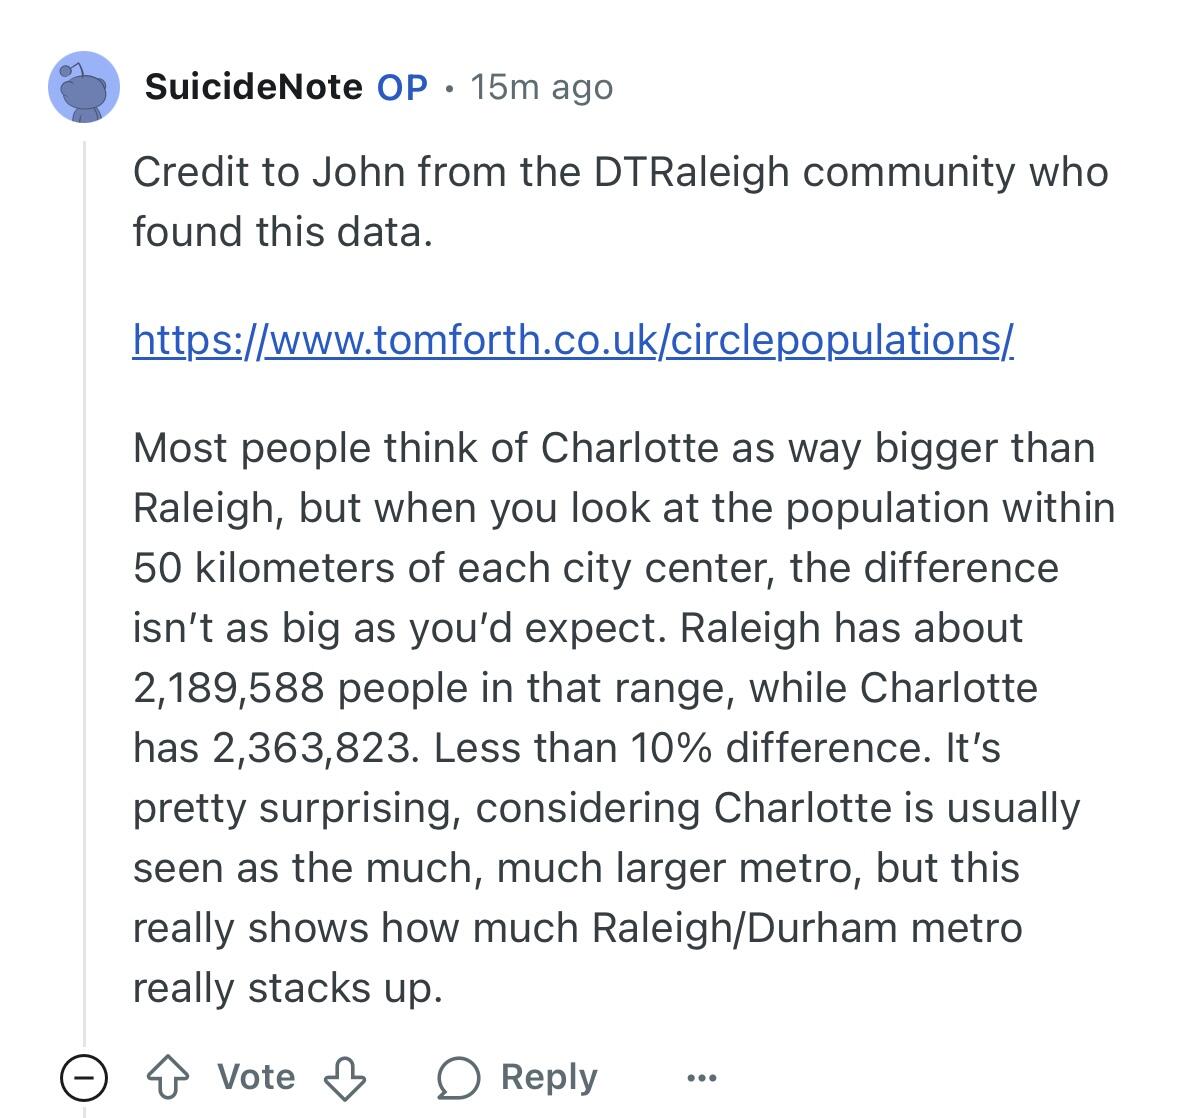Click the vertical thread line to collapse

(x=85, y=600)
